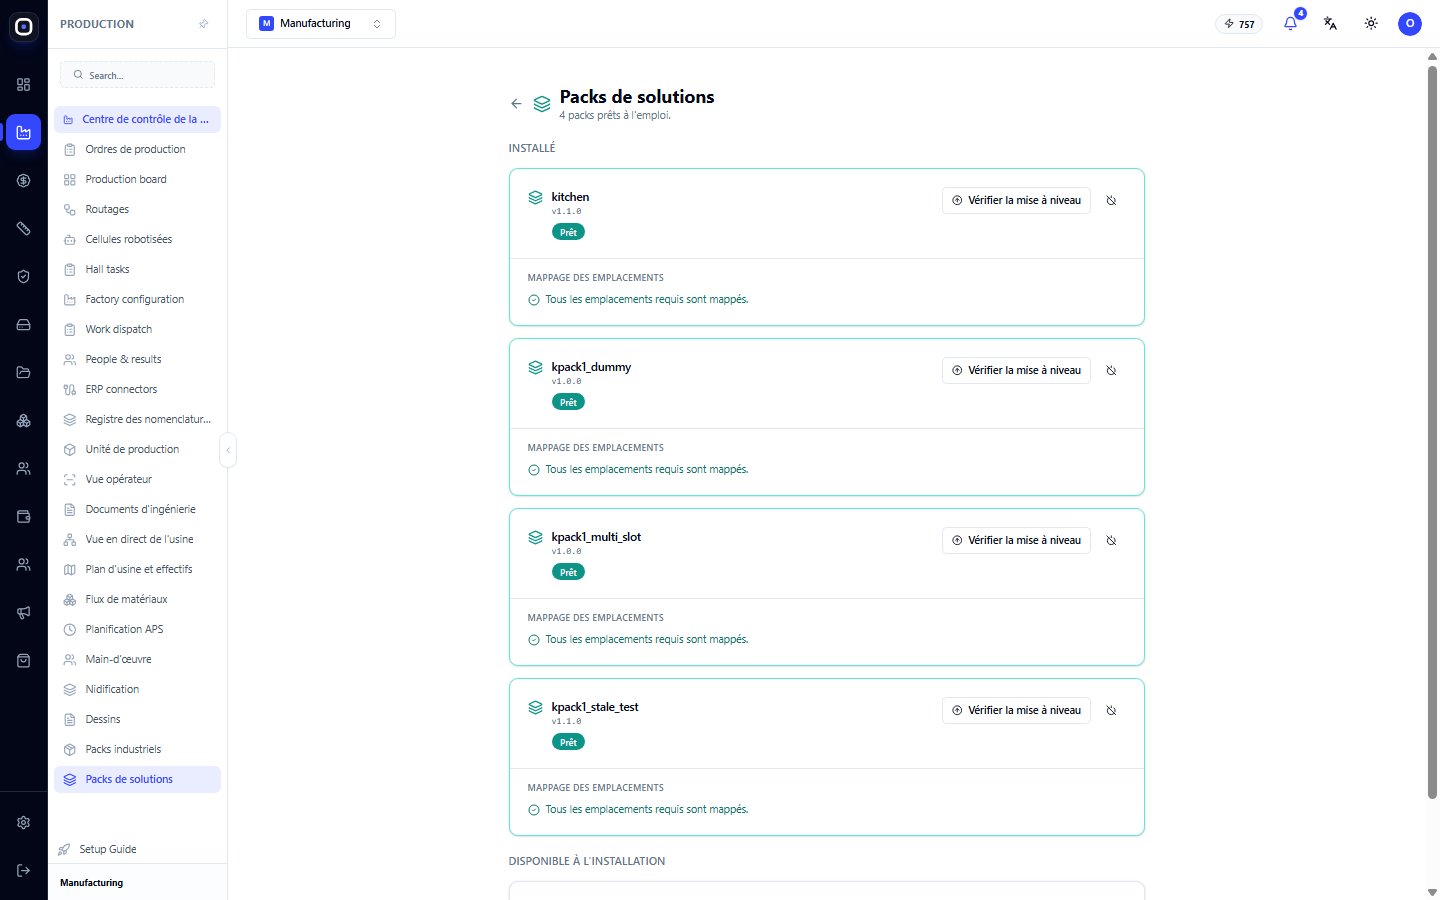Image resolution: width=1440 pixels, height=900 pixels.
Task: Click the logout icon in the rail
Action: coord(24,871)
